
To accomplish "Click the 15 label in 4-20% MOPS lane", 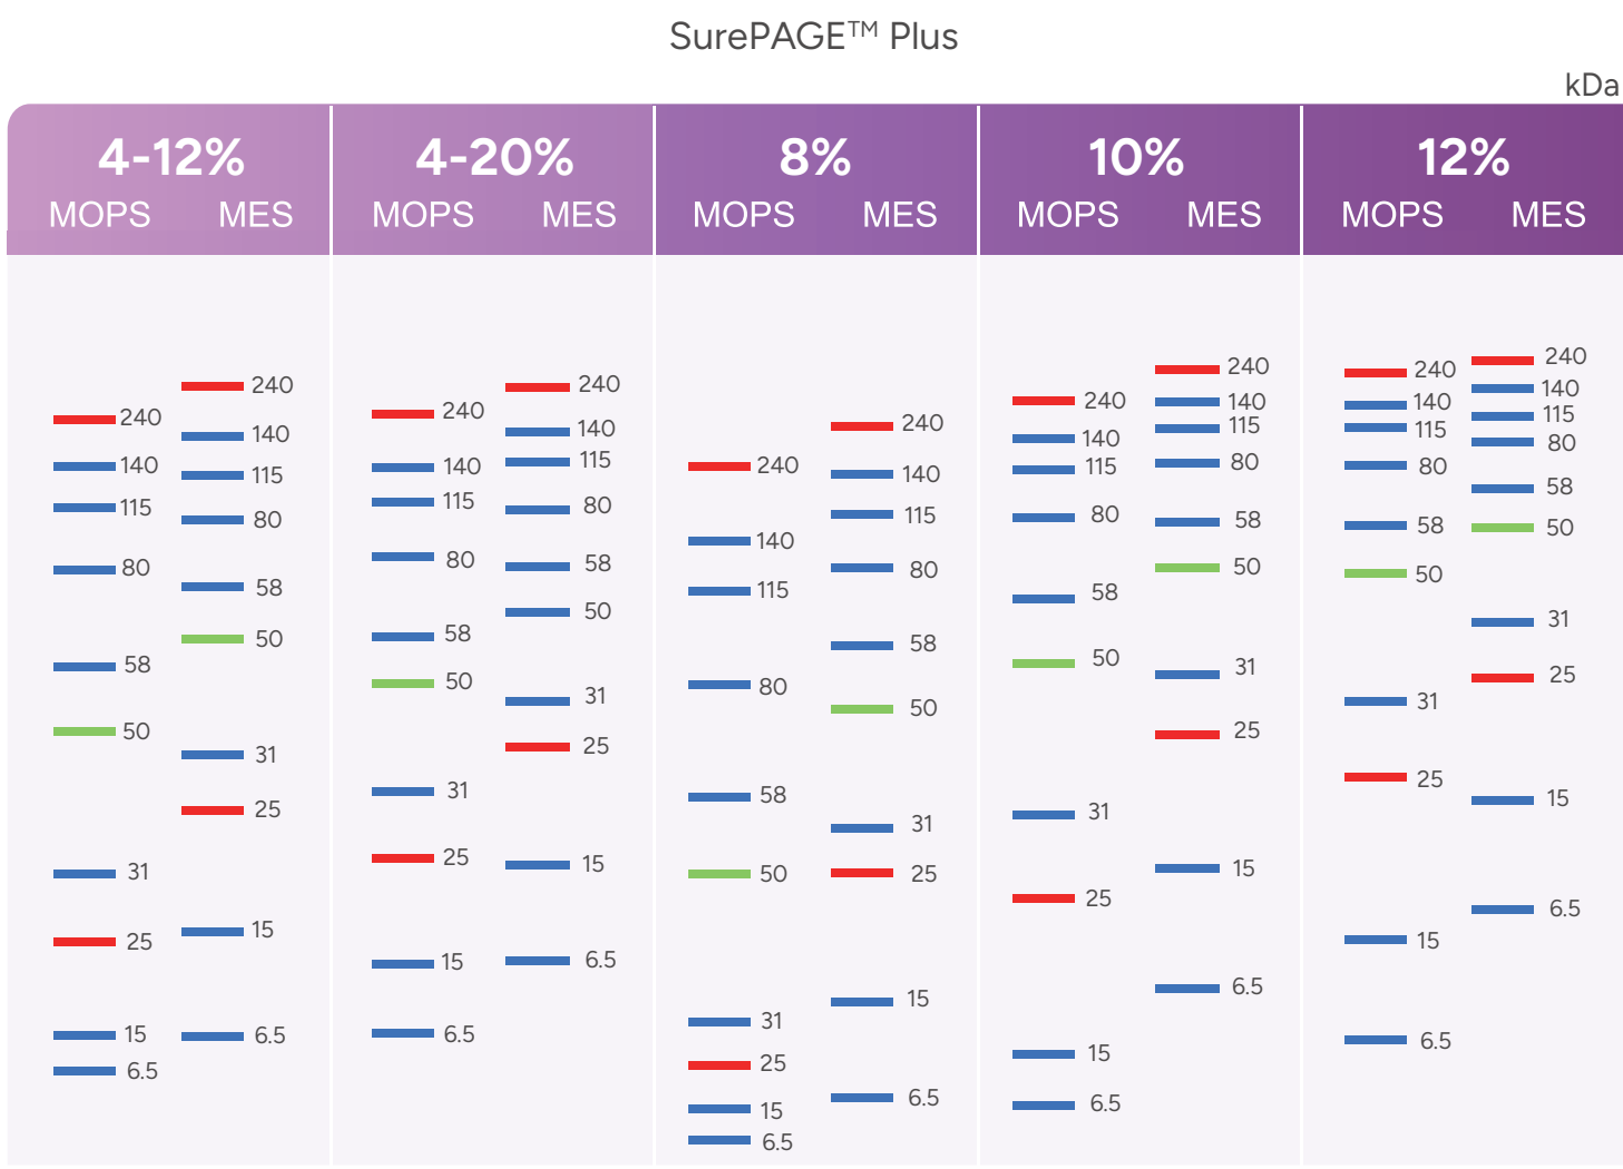I will pyautogui.click(x=452, y=962).
